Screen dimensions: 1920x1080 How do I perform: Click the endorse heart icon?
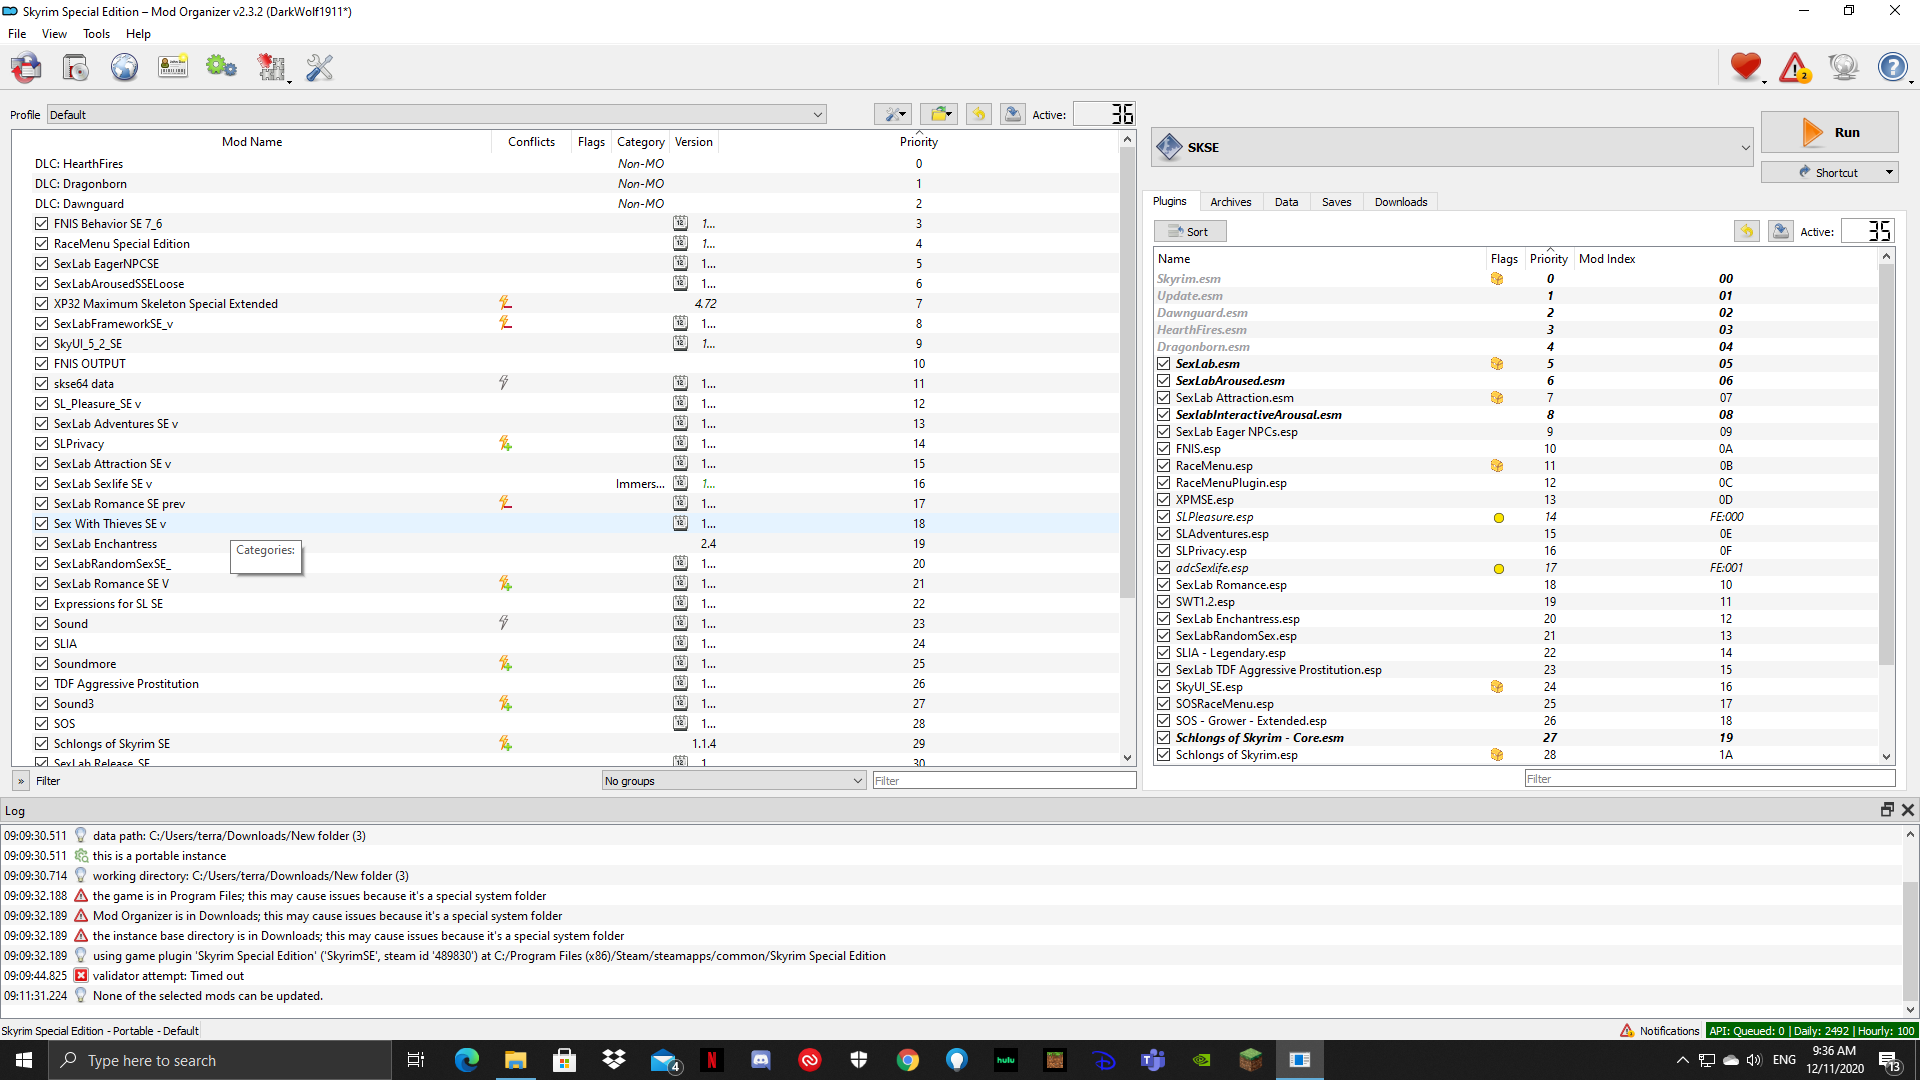(x=1746, y=67)
